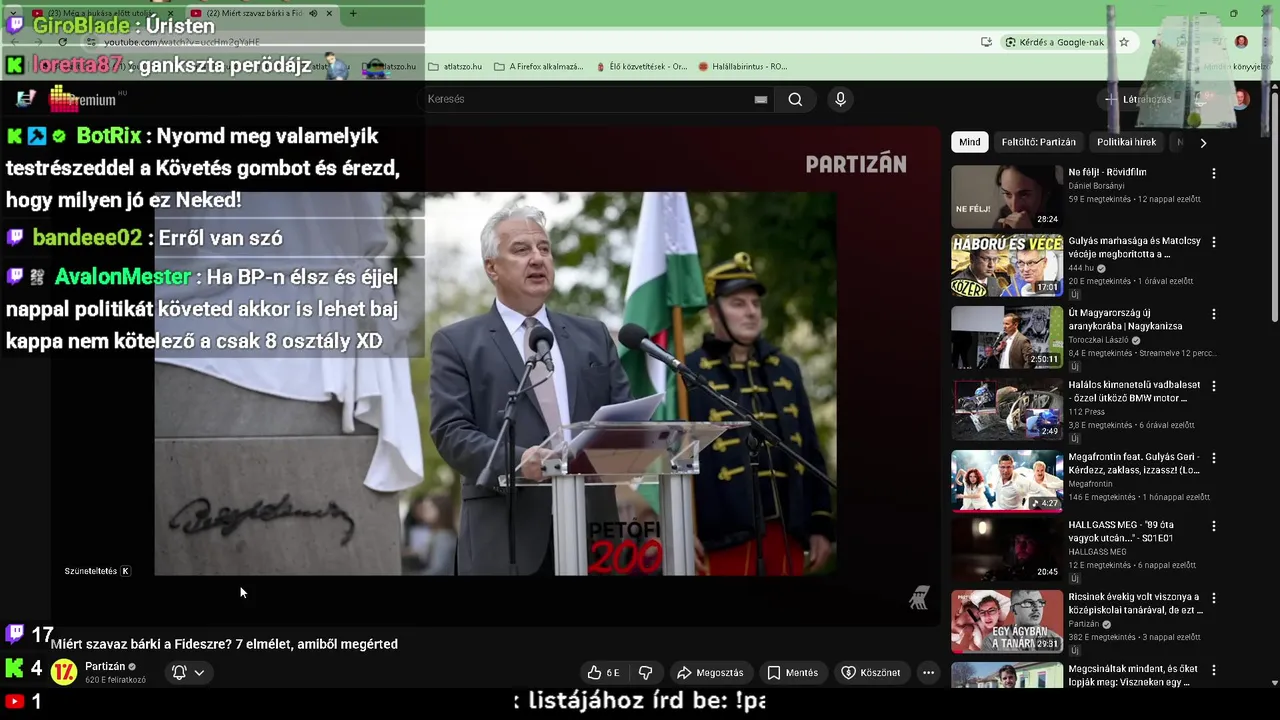Image resolution: width=1280 pixels, height=720 pixels.
Task: Open more actions three-dot menu below video
Action: (x=928, y=673)
